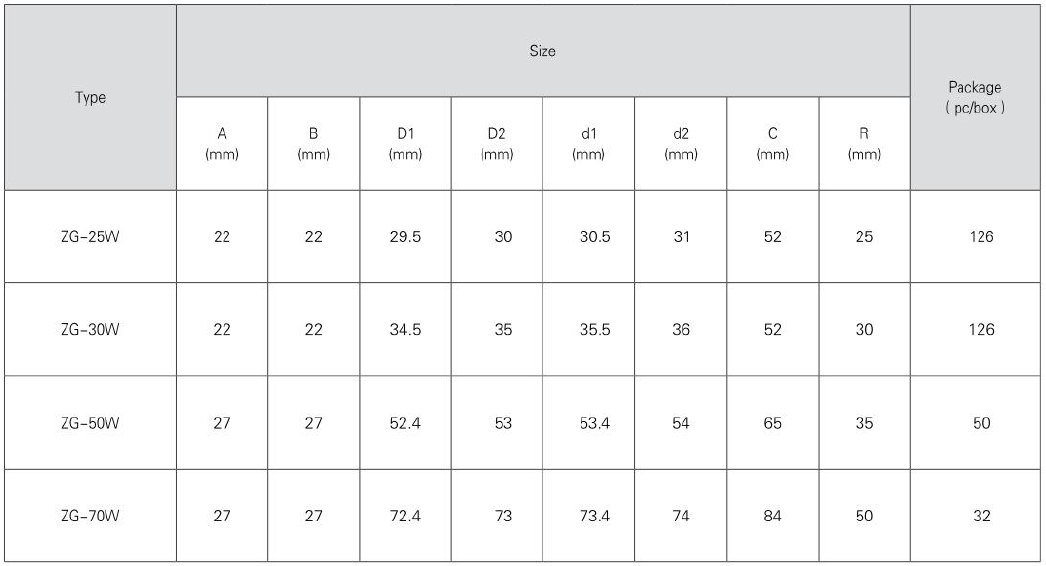
Task: Click the "d2 (mm)" column header
Action: 681,144
